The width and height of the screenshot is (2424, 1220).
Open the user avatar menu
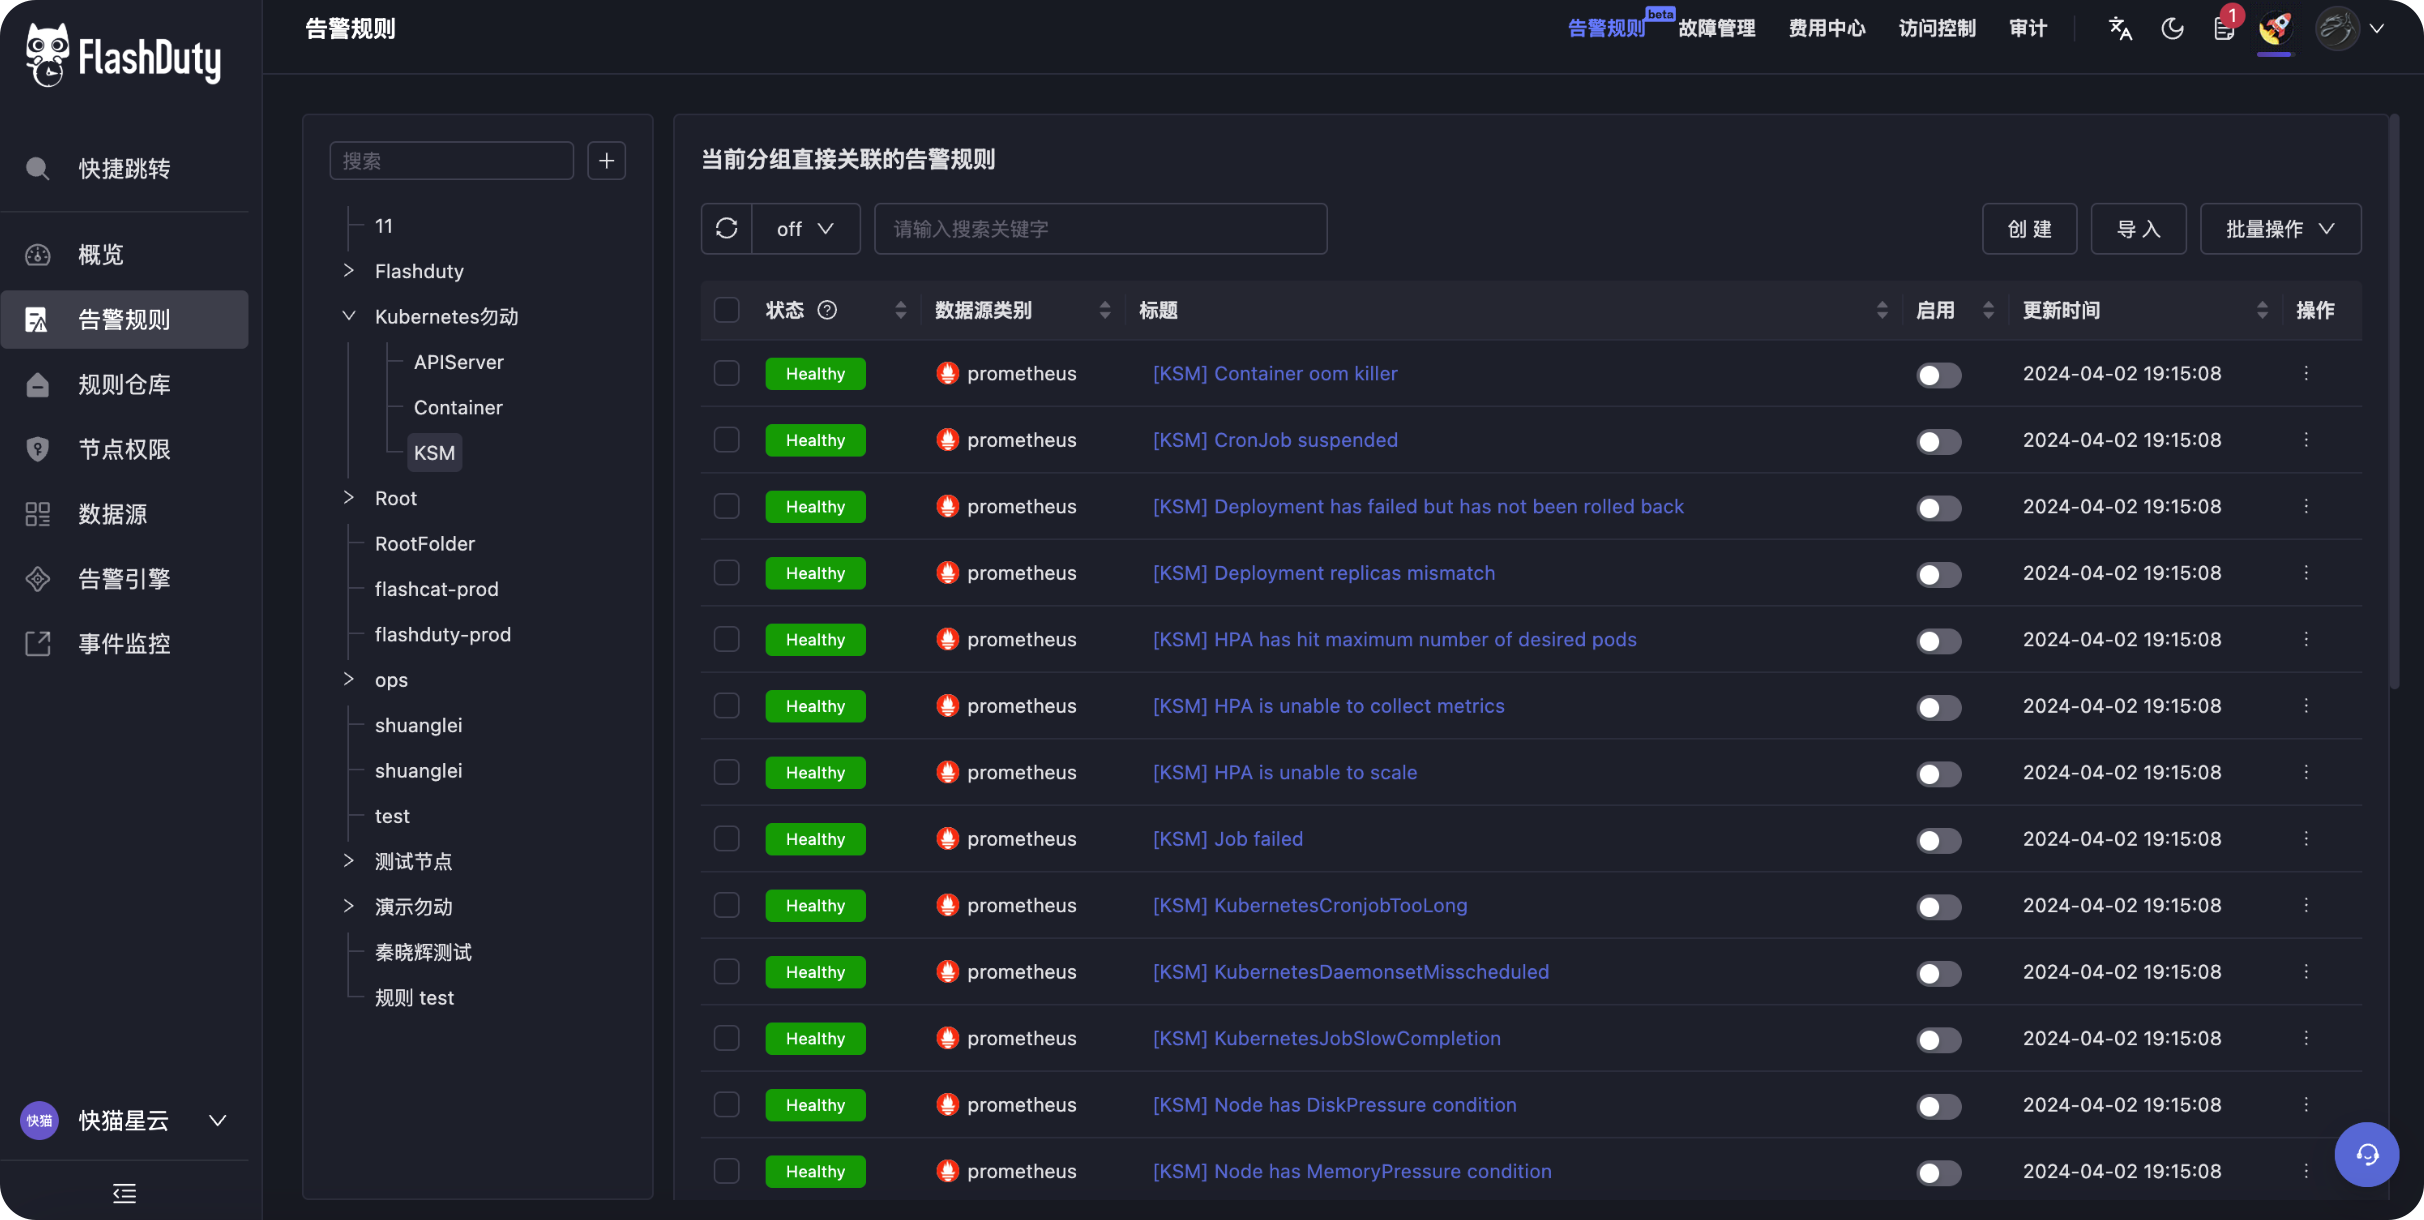click(2337, 28)
